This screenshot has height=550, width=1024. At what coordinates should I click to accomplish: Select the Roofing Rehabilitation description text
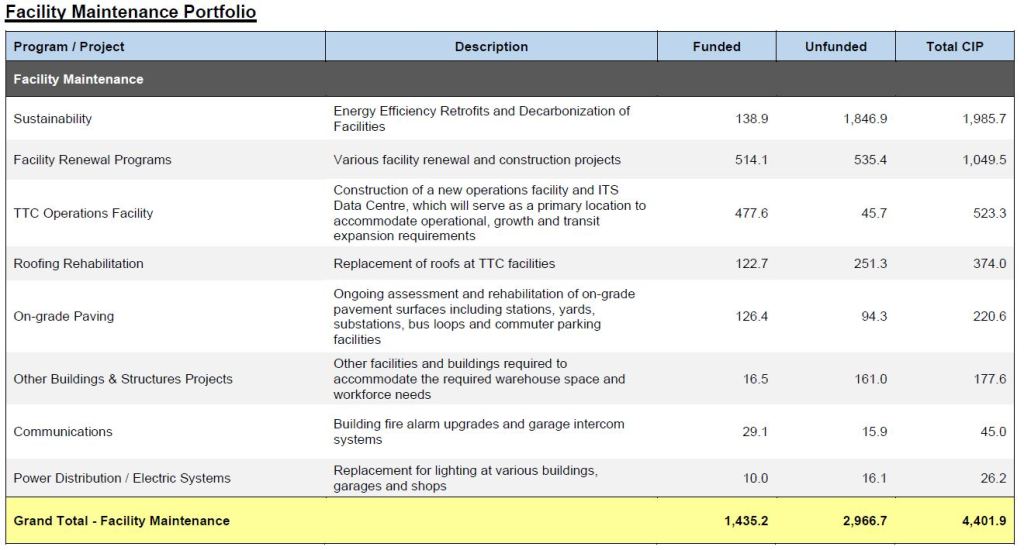click(x=444, y=264)
